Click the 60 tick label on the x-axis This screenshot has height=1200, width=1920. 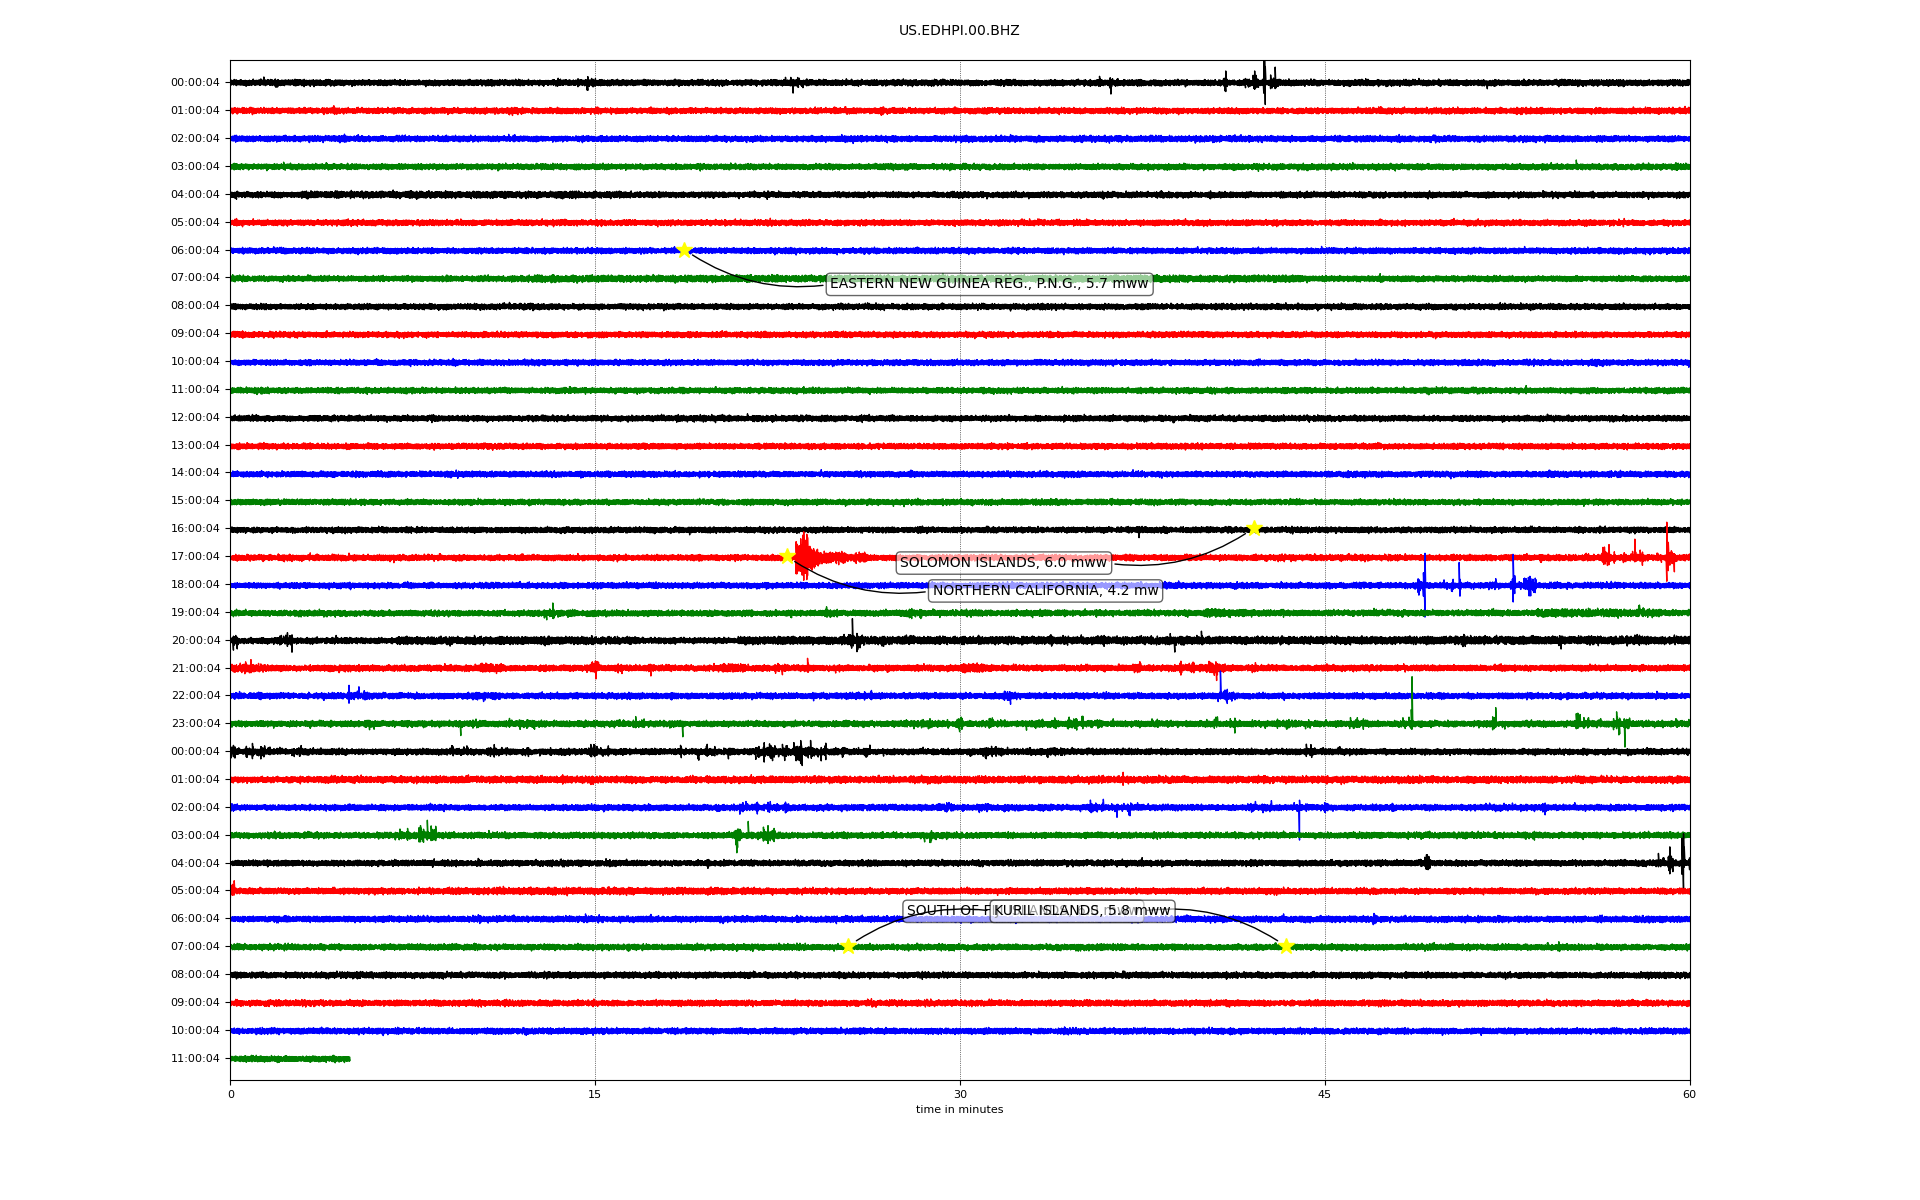pyautogui.click(x=1689, y=1094)
